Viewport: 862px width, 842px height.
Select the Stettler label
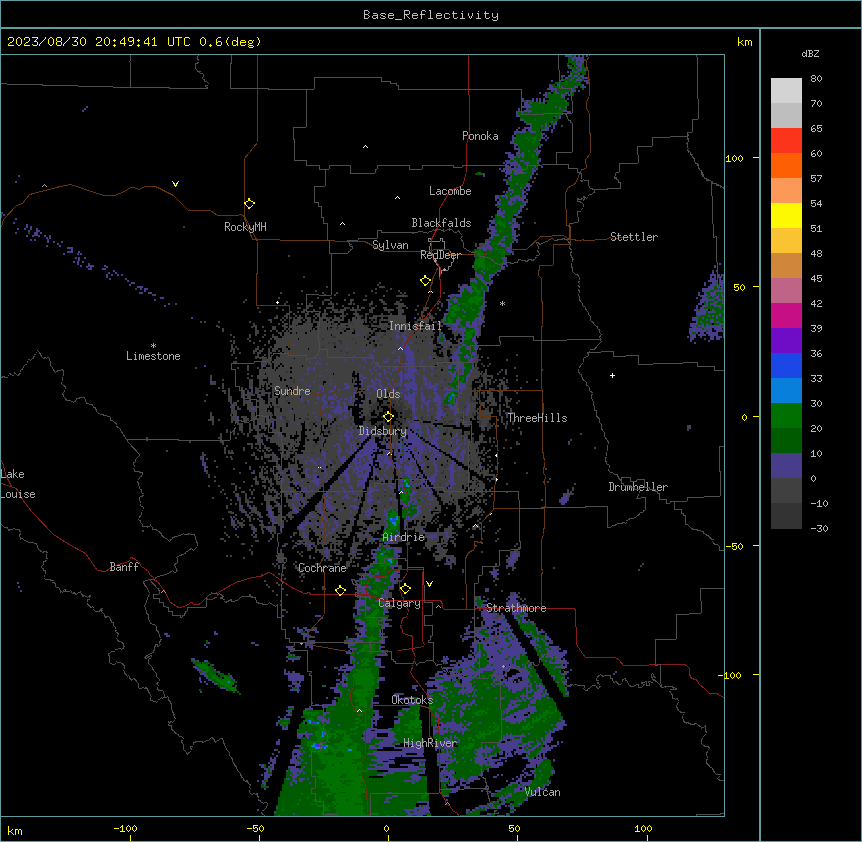(x=634, y=237)
